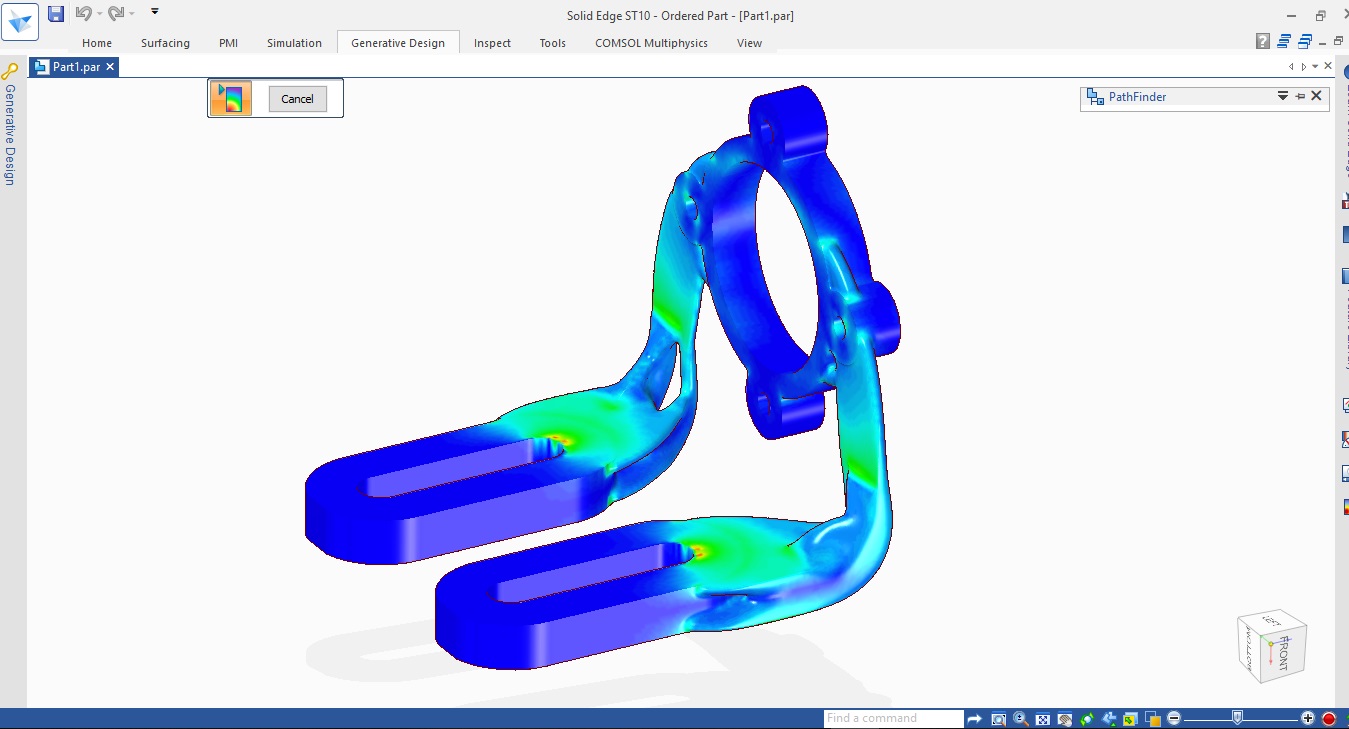Click the zoom-in plus button
The height and width of the screenshot is (729, 1349).
coord(1308,719)
